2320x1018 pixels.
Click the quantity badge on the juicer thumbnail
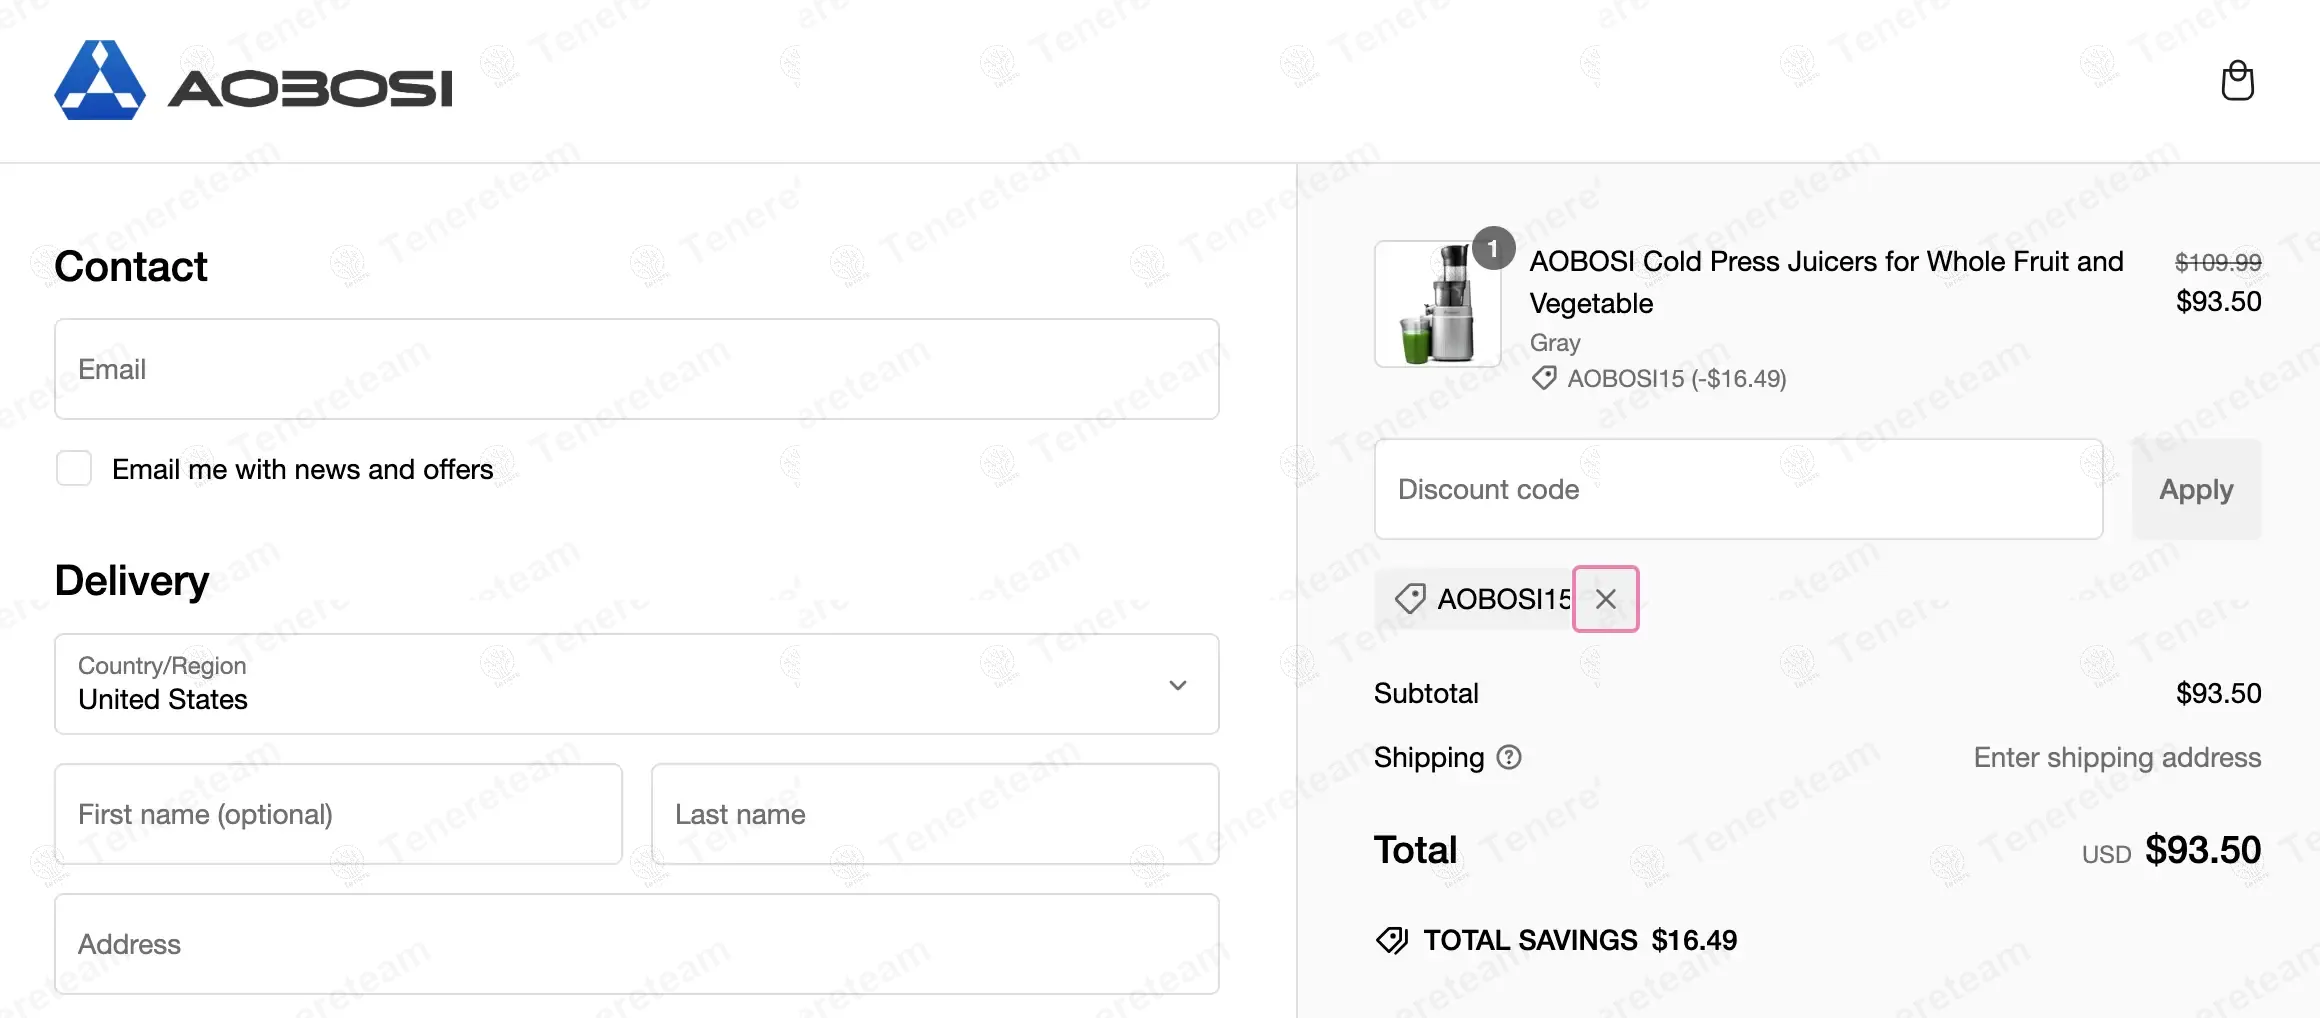[x=1493, y=248]
